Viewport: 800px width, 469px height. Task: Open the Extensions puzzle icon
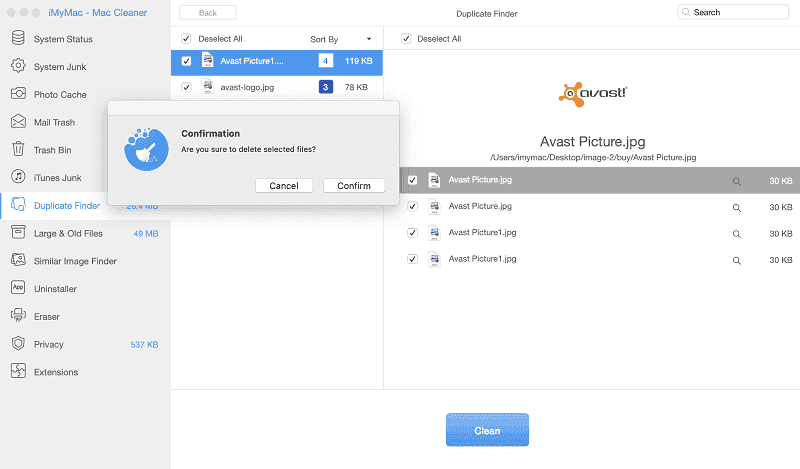[x=18, y=371]
